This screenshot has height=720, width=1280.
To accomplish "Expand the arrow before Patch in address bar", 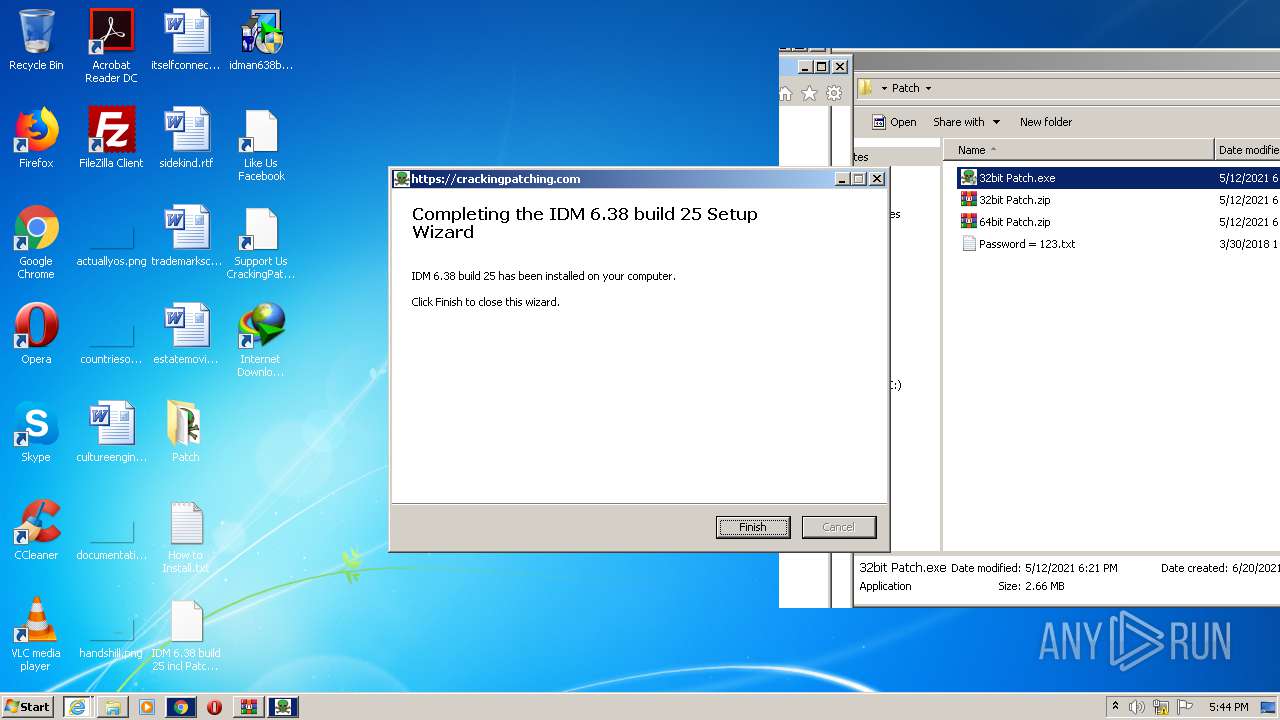I will click(884, 88).
